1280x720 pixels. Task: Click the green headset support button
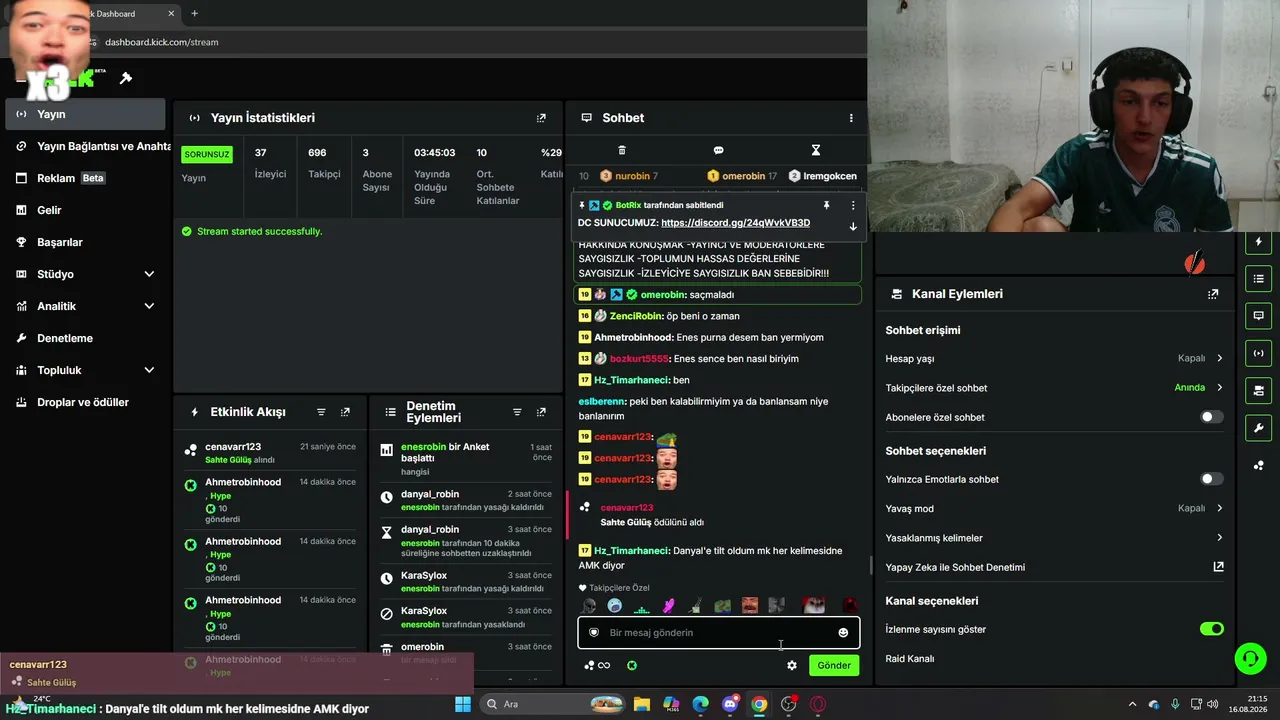1250,658
